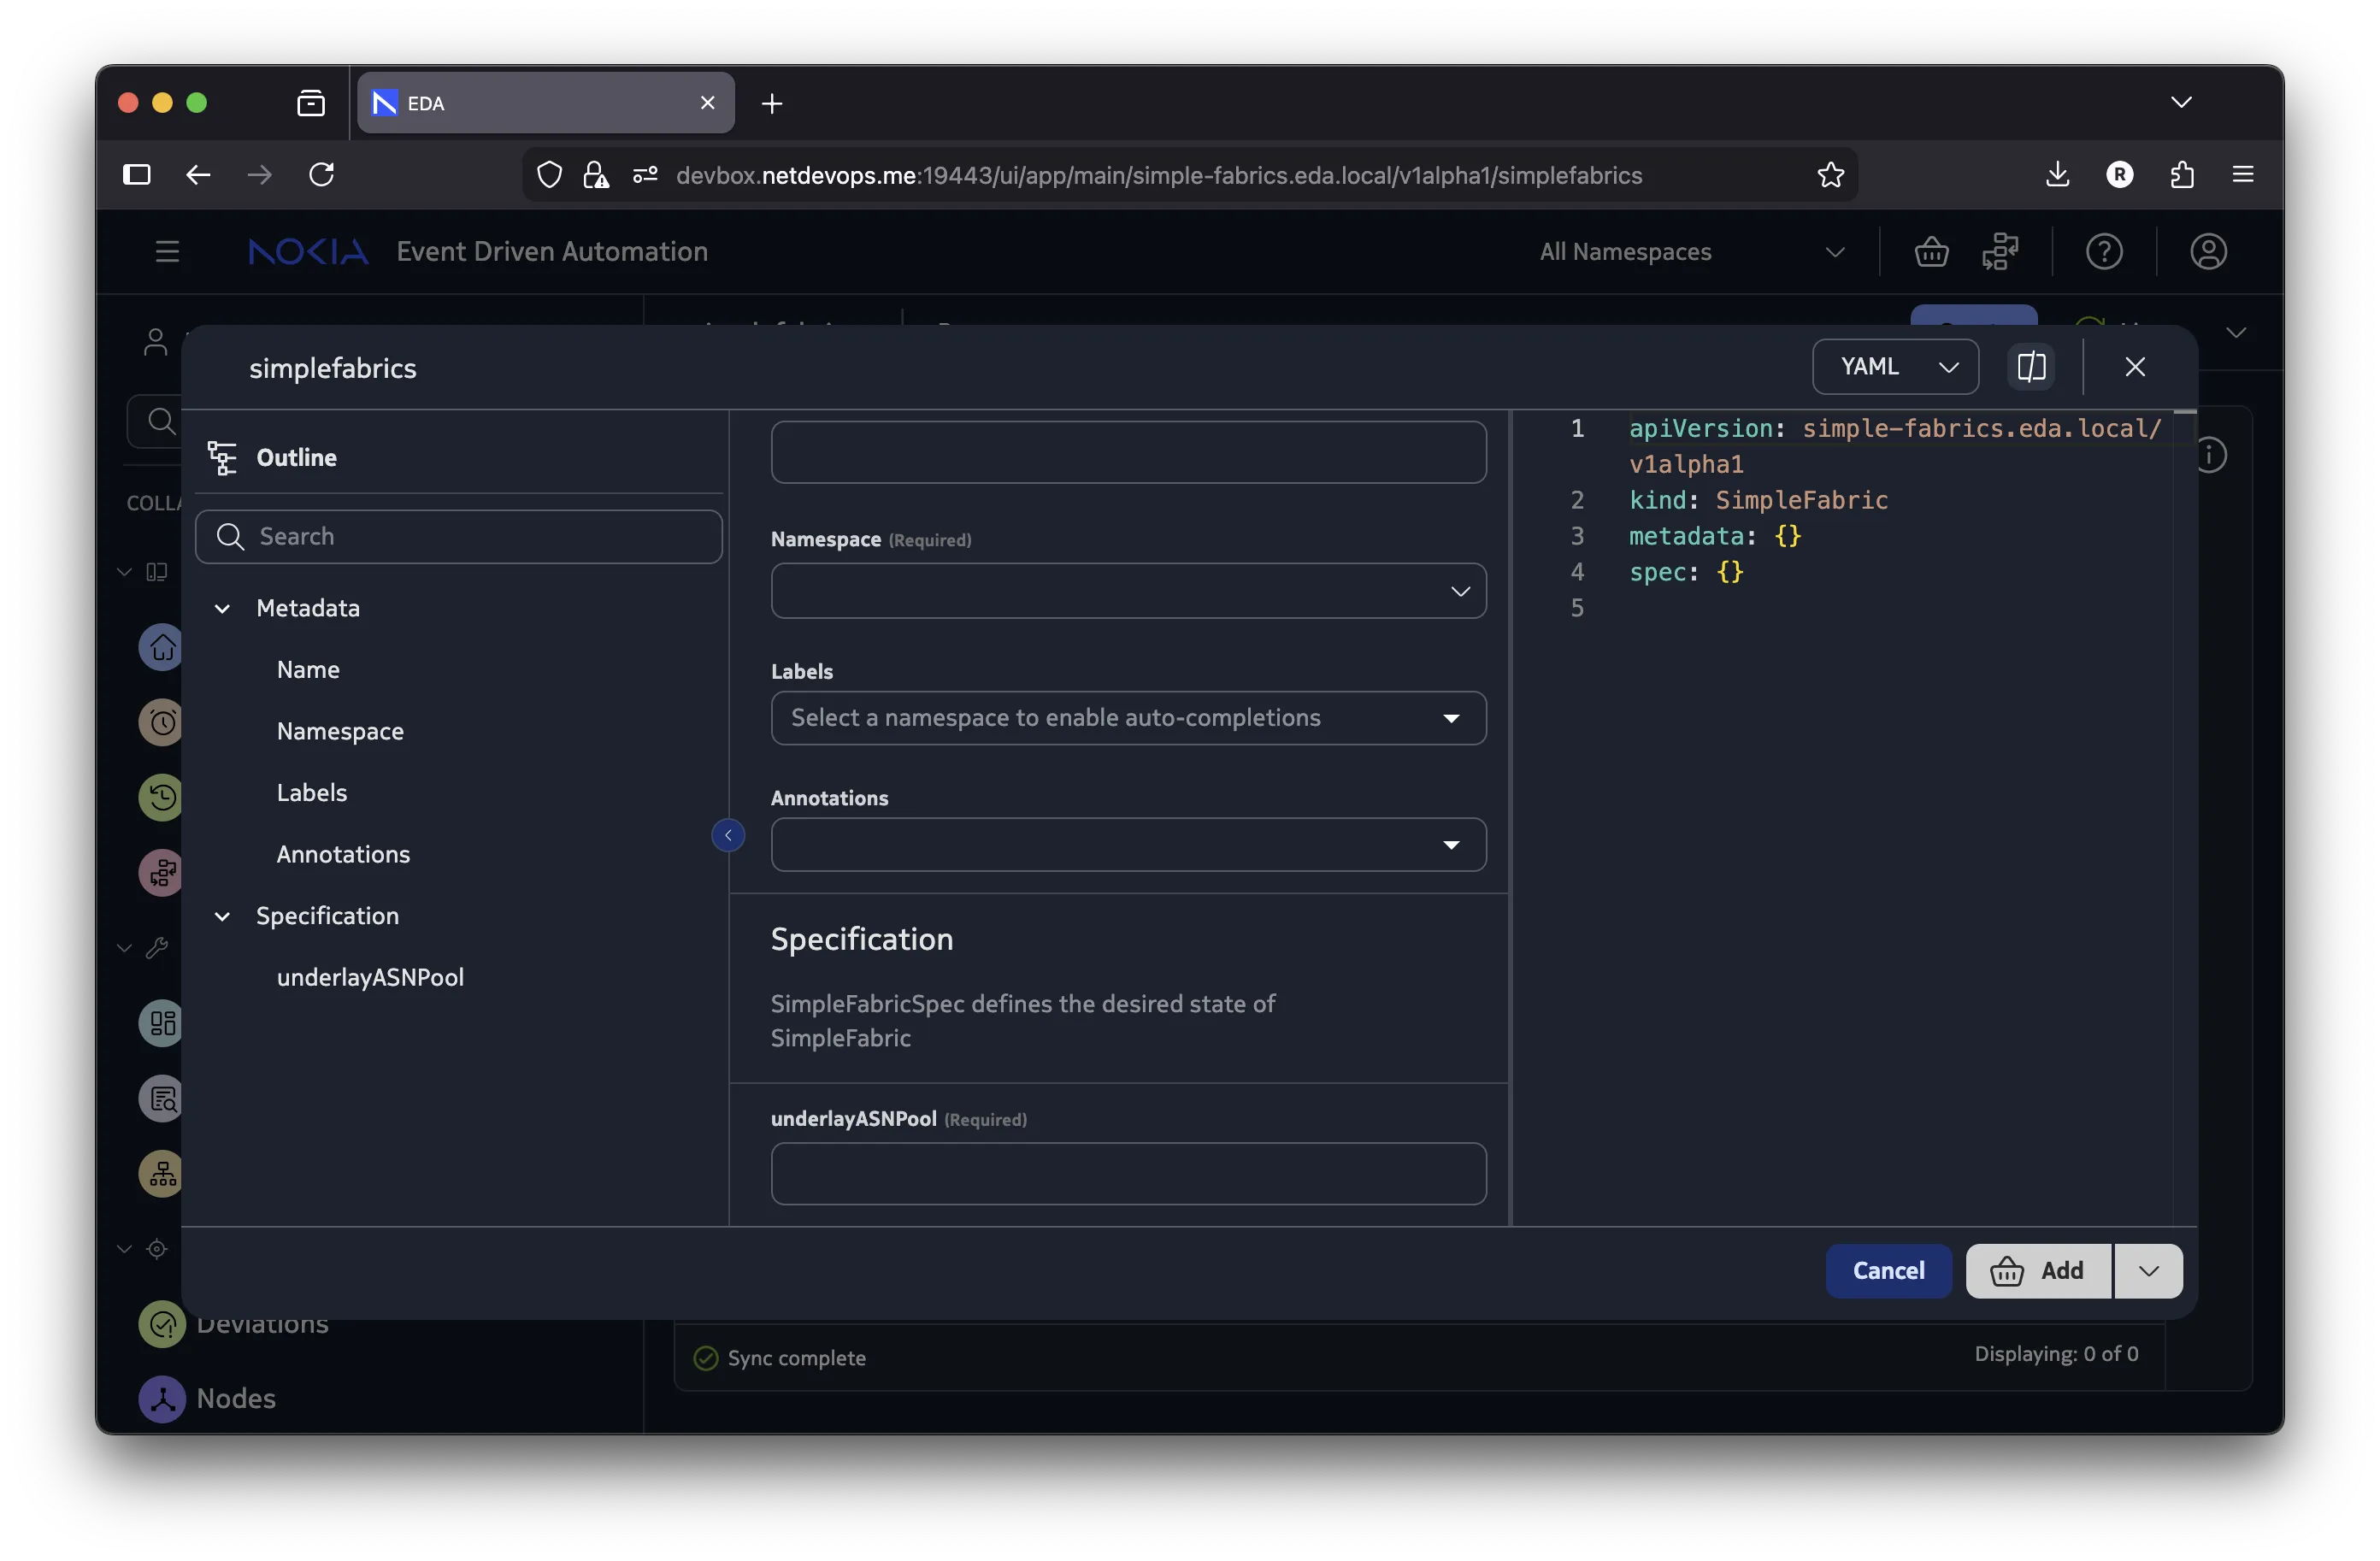Open the help question mark icon
Viewport: 2380px width, 1561px height.
click(2104, 252)
